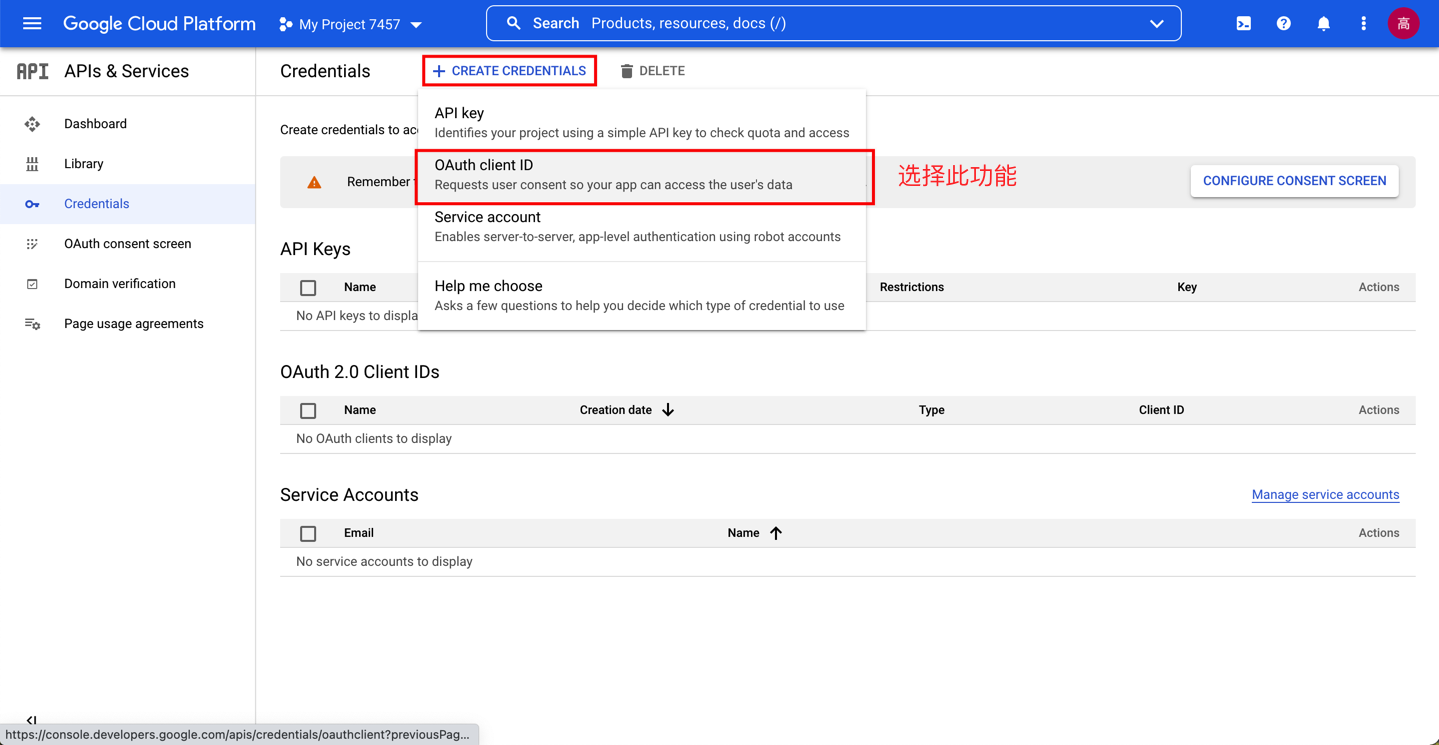Image resolution: width=1439 pixels, height=745 pixels.
Task: Click the Type column header
Action: 932,410
